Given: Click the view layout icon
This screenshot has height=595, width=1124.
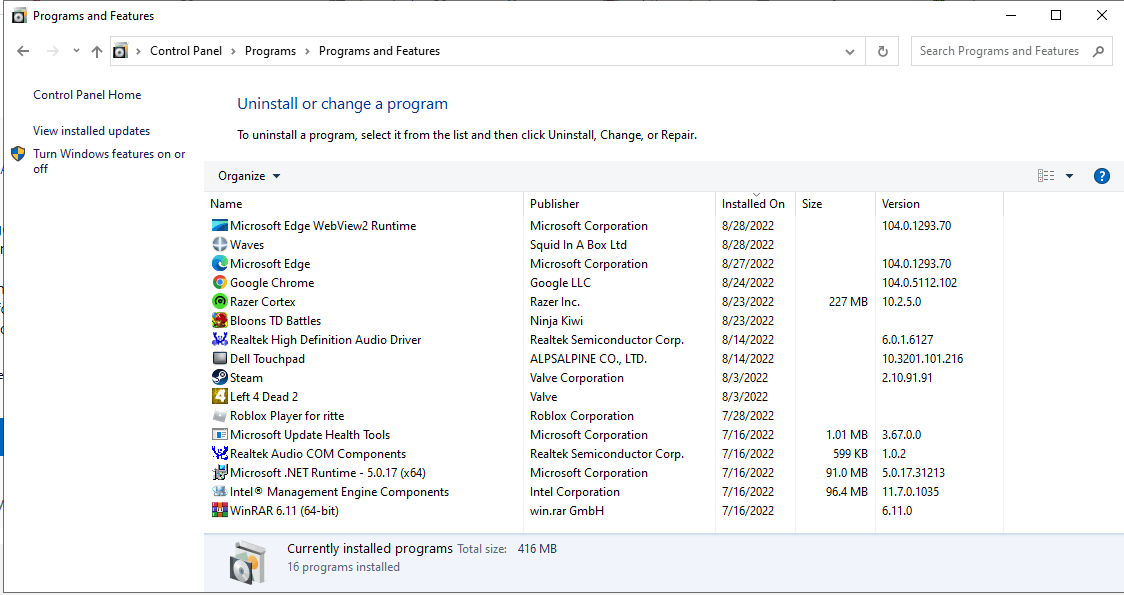Looking at the screenshot, I should [x=1046, y=176].
